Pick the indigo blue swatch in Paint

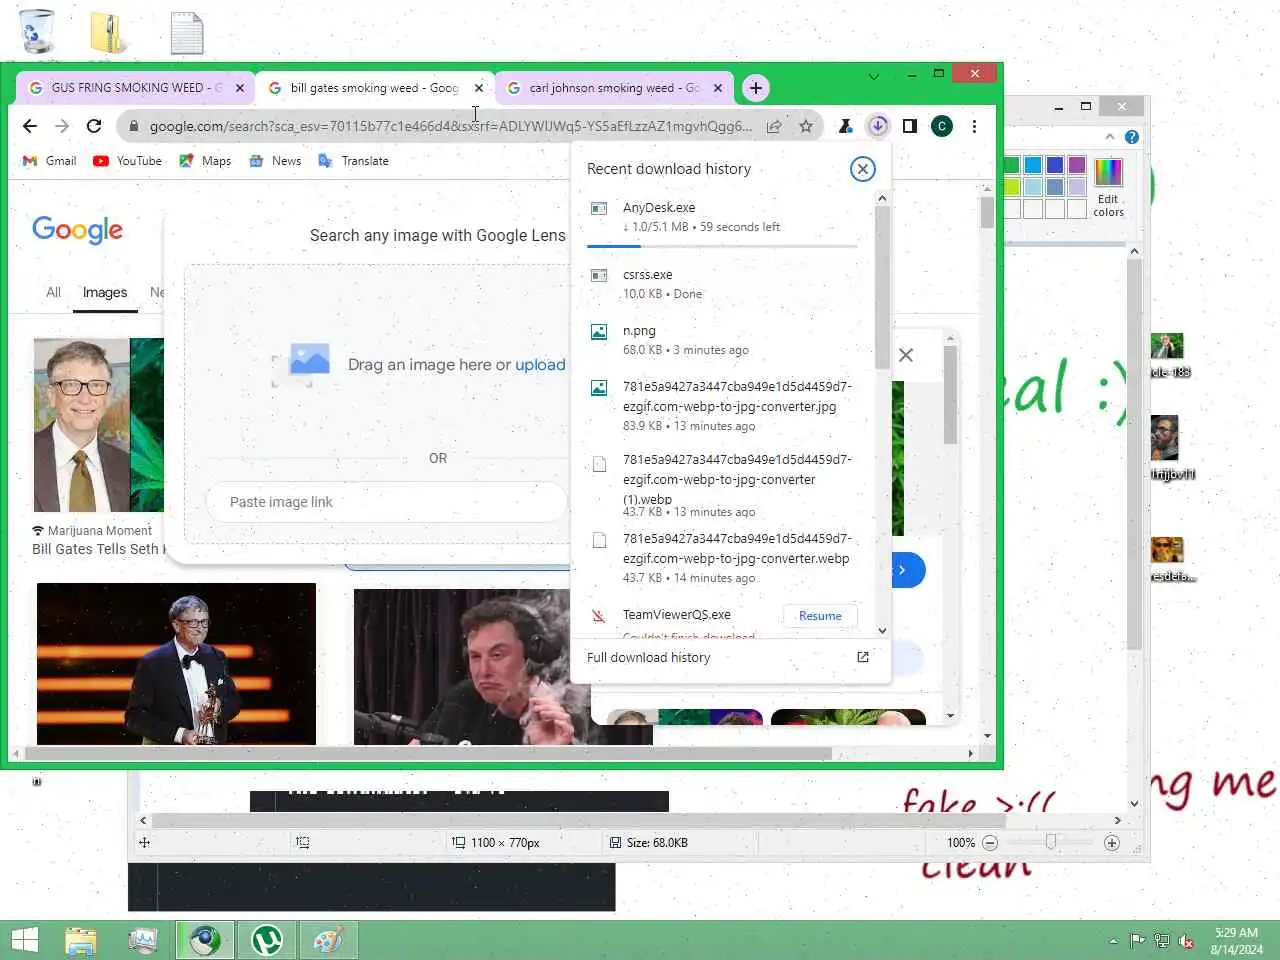(1055, 165)
